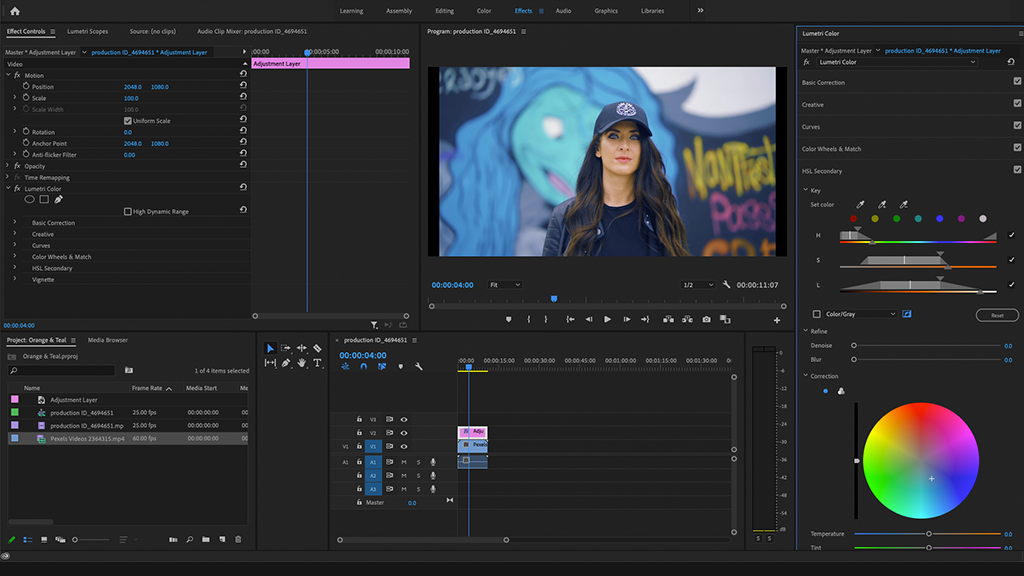Open the Lumetri Scopes panel tab
1024x576 pixels.
click(87, 31)
